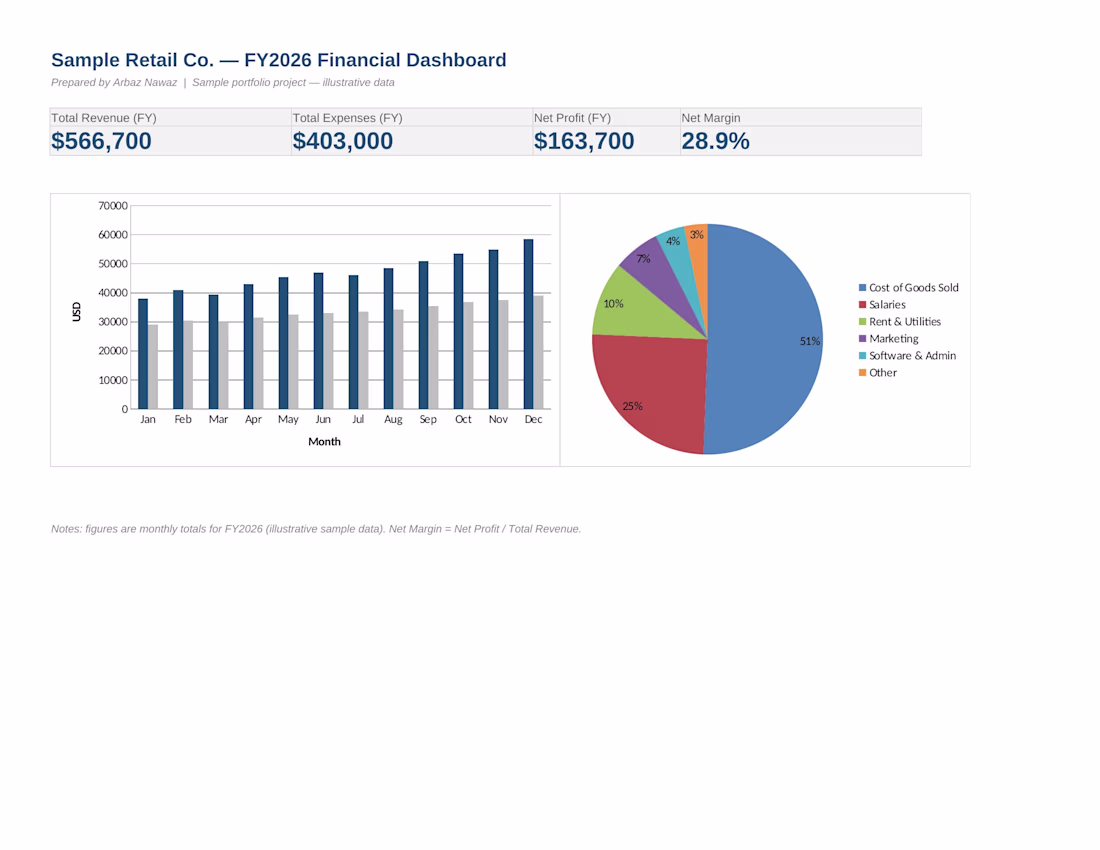The width and height of the screenshot is (1100, 850).
Task: Click the gray September bar
Action: [434, 358]
